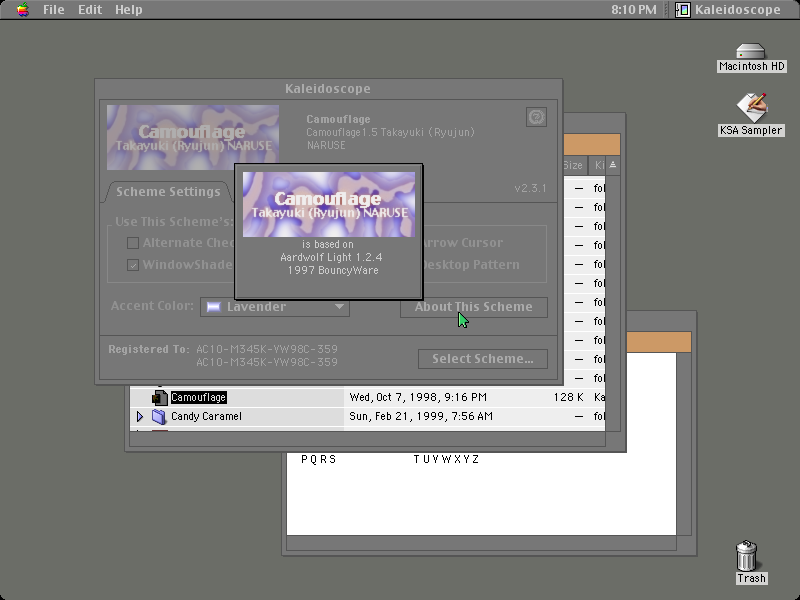The image size is (800, 600).
Task: Toggle the WindowShade checkbox
Action: pyautogui.click(x=133, y=265)
